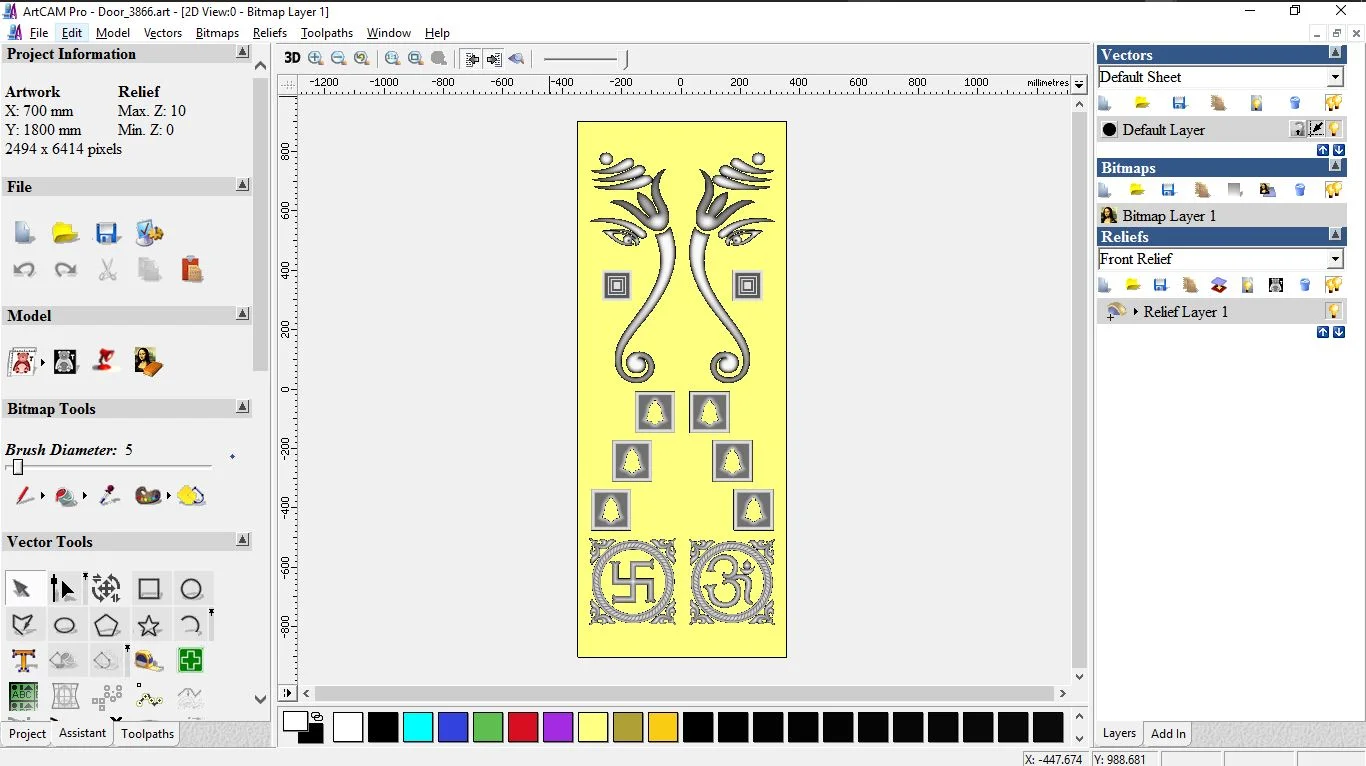Select Bitmap Layer 1 in Bitmaps list
This screenshot has width=1366, height=766.
(x=1168, y=216)
